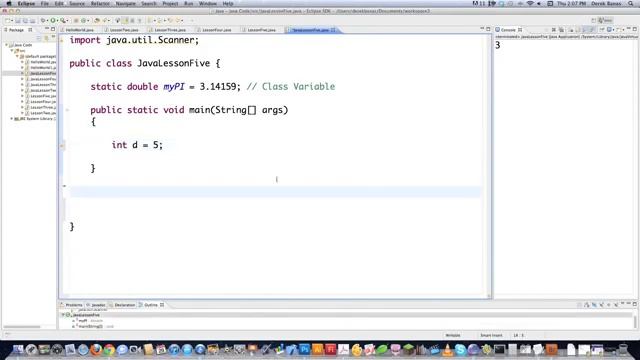Select the Outline tab
This screenshot has height=360, width=640.
click(x=151, y=305)
